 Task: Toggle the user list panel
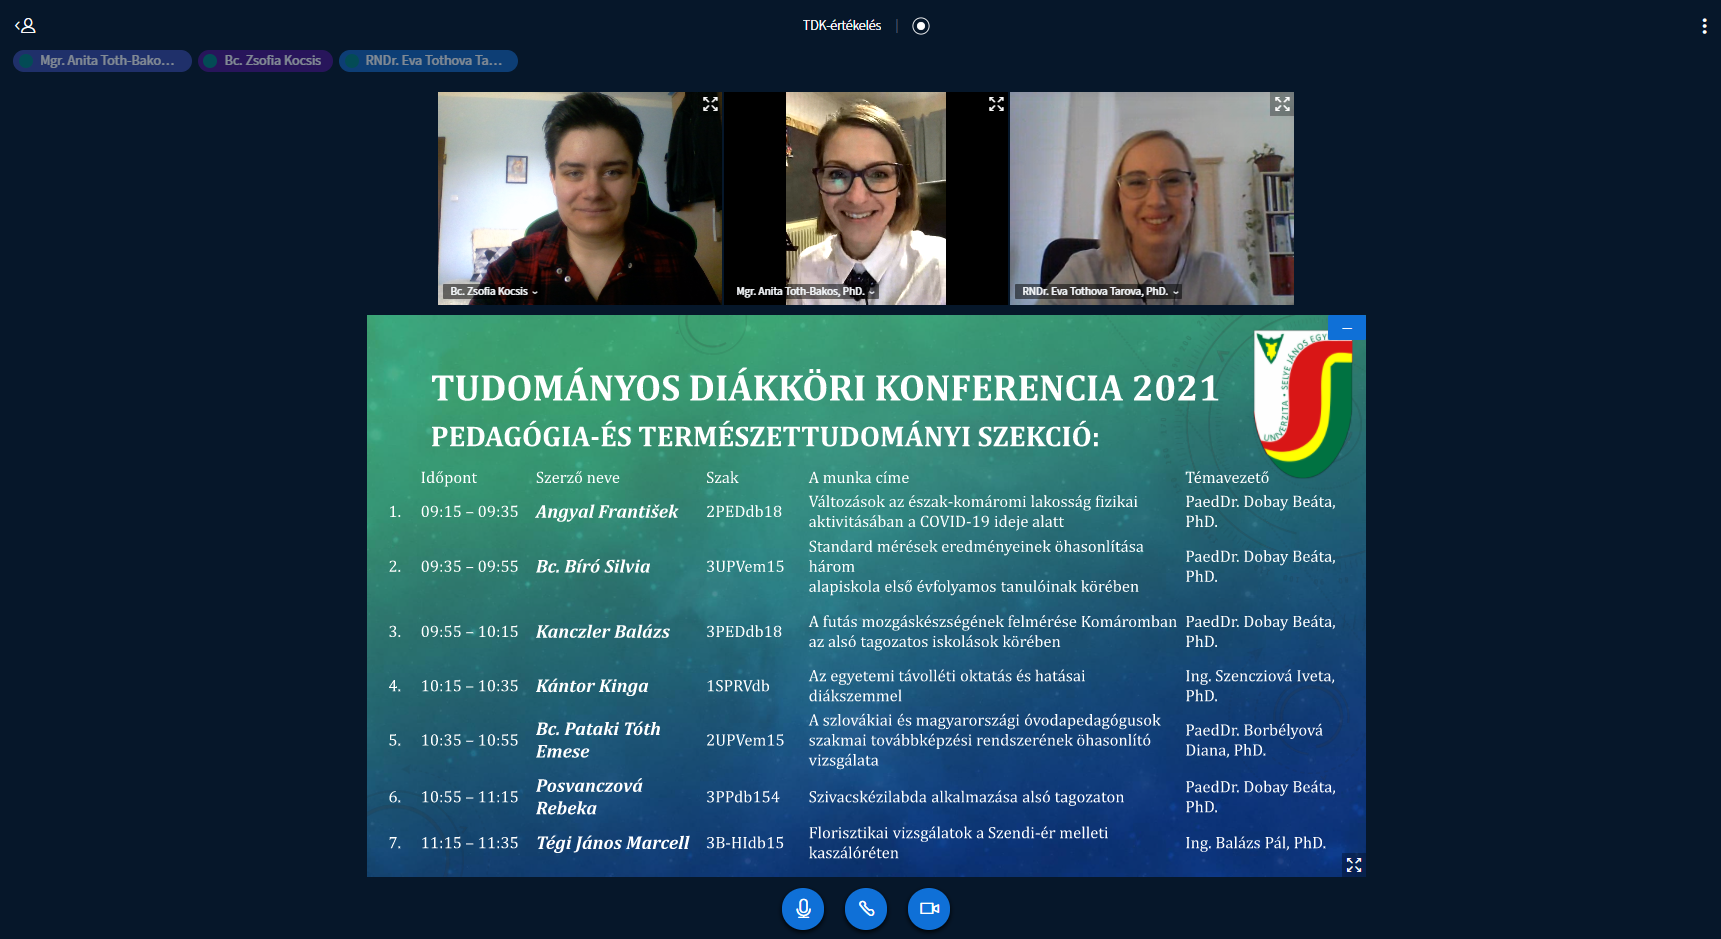(25, 26)
